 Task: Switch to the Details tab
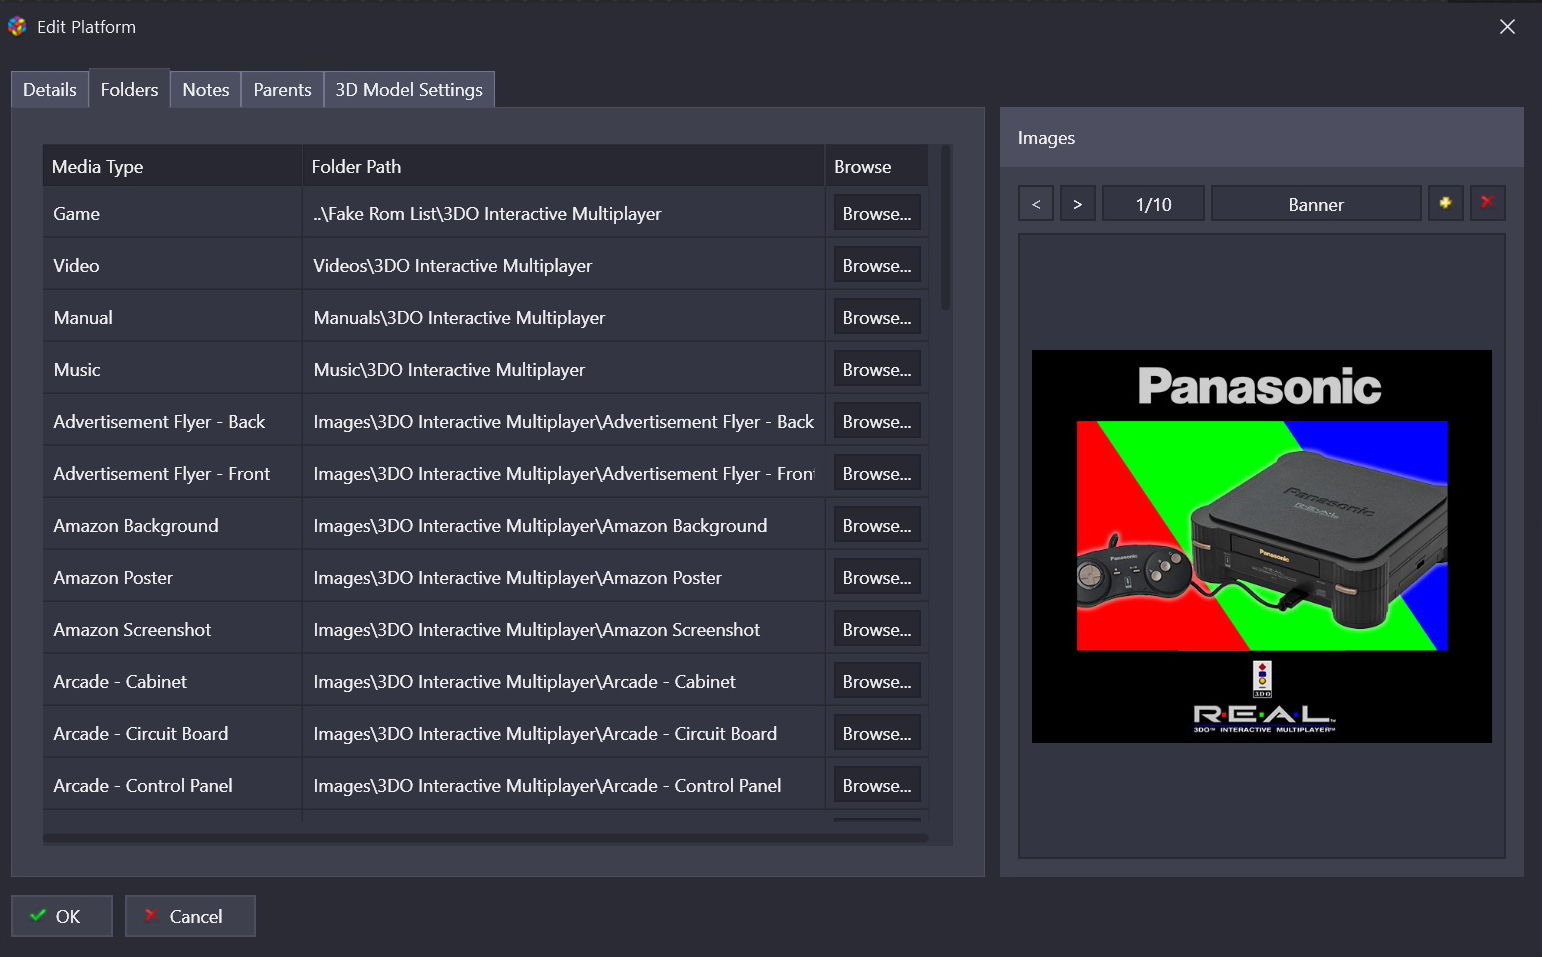click(x=50, y=89)
